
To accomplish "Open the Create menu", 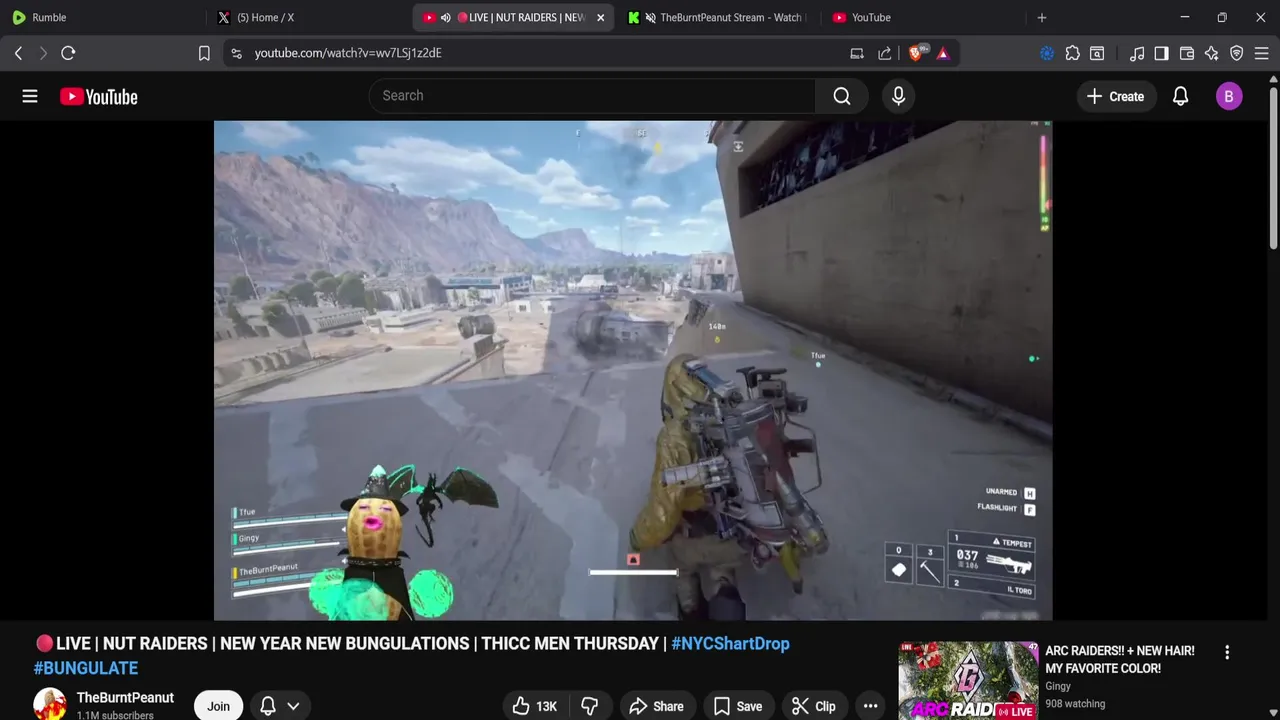I will coord(1115,96).
